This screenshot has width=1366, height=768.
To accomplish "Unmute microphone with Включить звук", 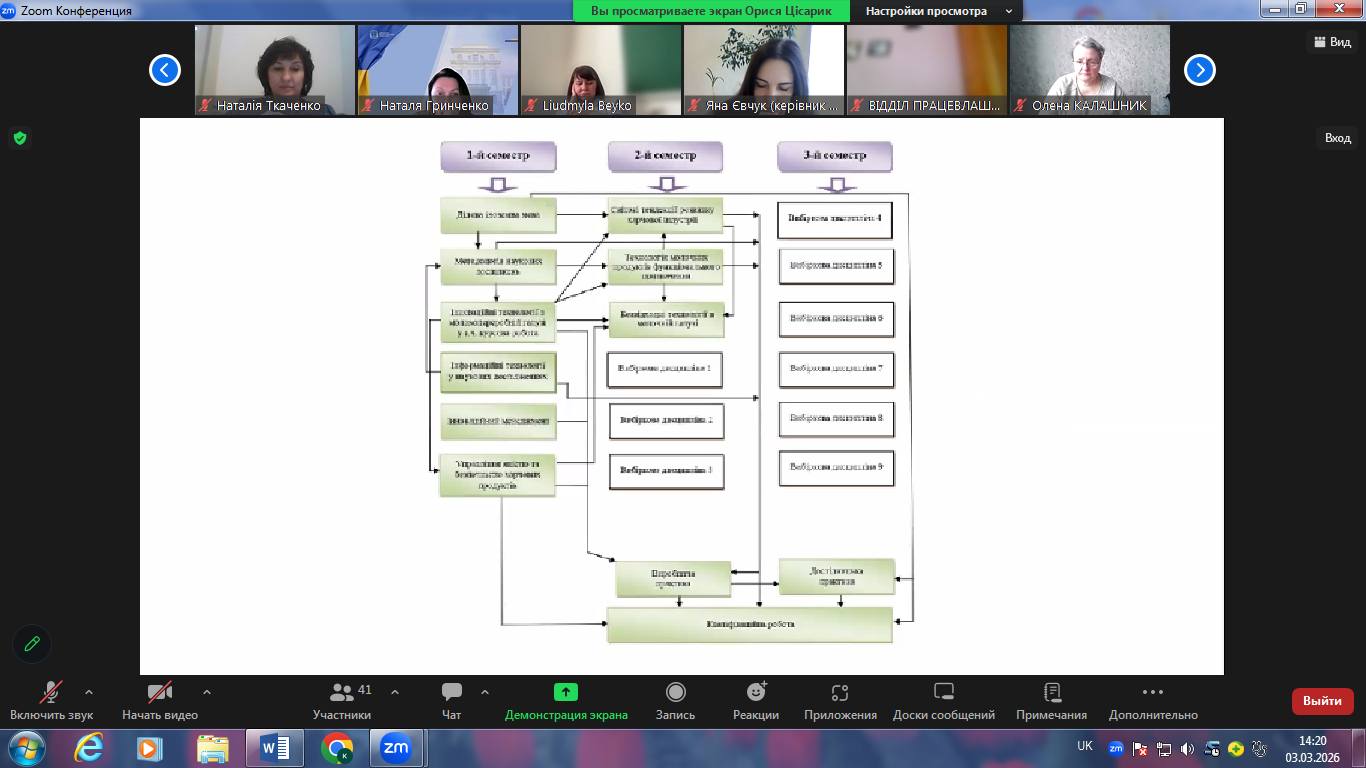I will [51, 700].
